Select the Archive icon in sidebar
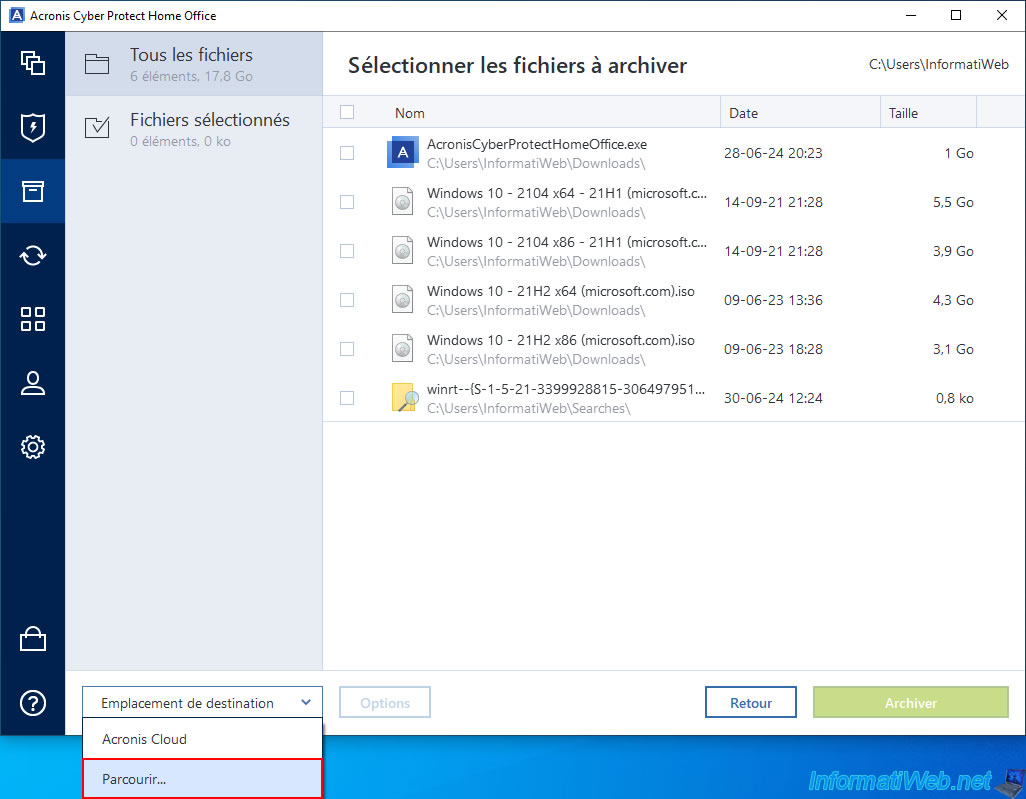This screenshot has height=799, width=1026. pos(33,191)
